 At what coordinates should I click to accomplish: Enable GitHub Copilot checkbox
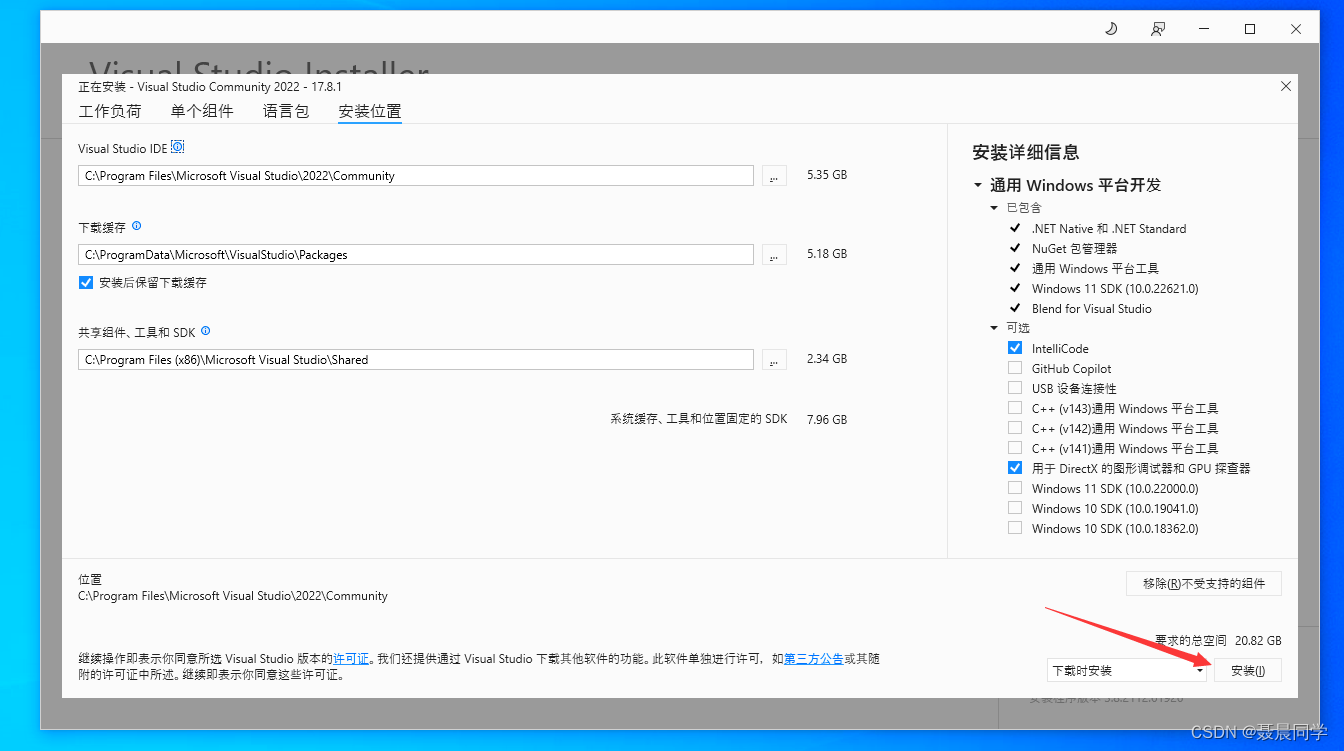point(1015,368)
